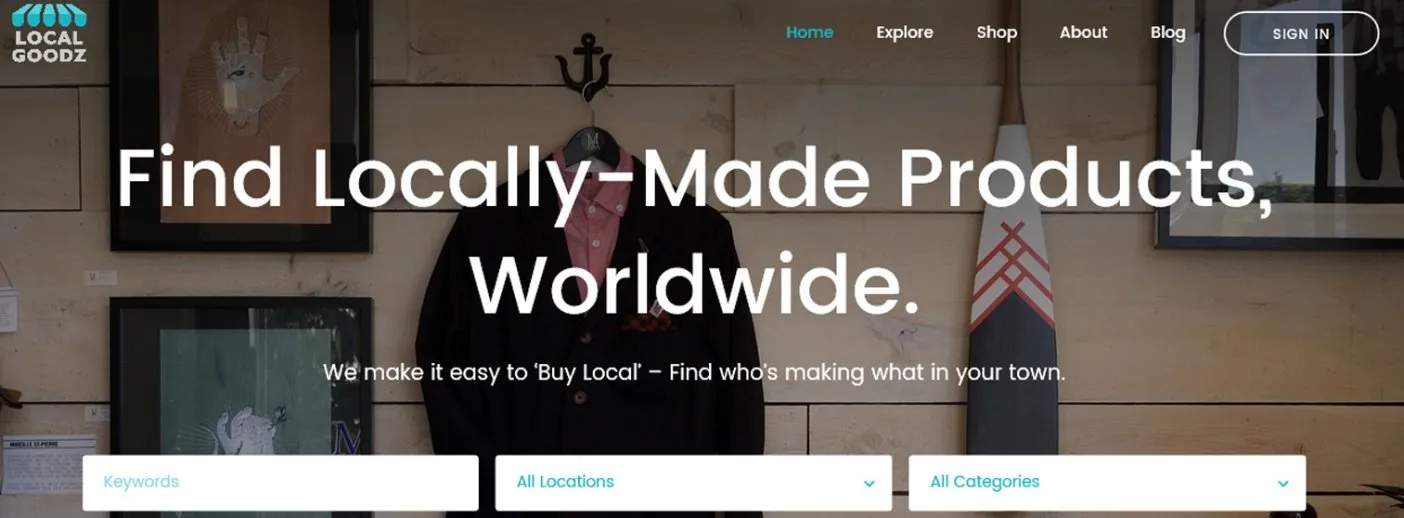Image resolution: width=1404 pixels, height=518 pixels.
Task: Open the All Locations dropdown
Action: (693, 483)
